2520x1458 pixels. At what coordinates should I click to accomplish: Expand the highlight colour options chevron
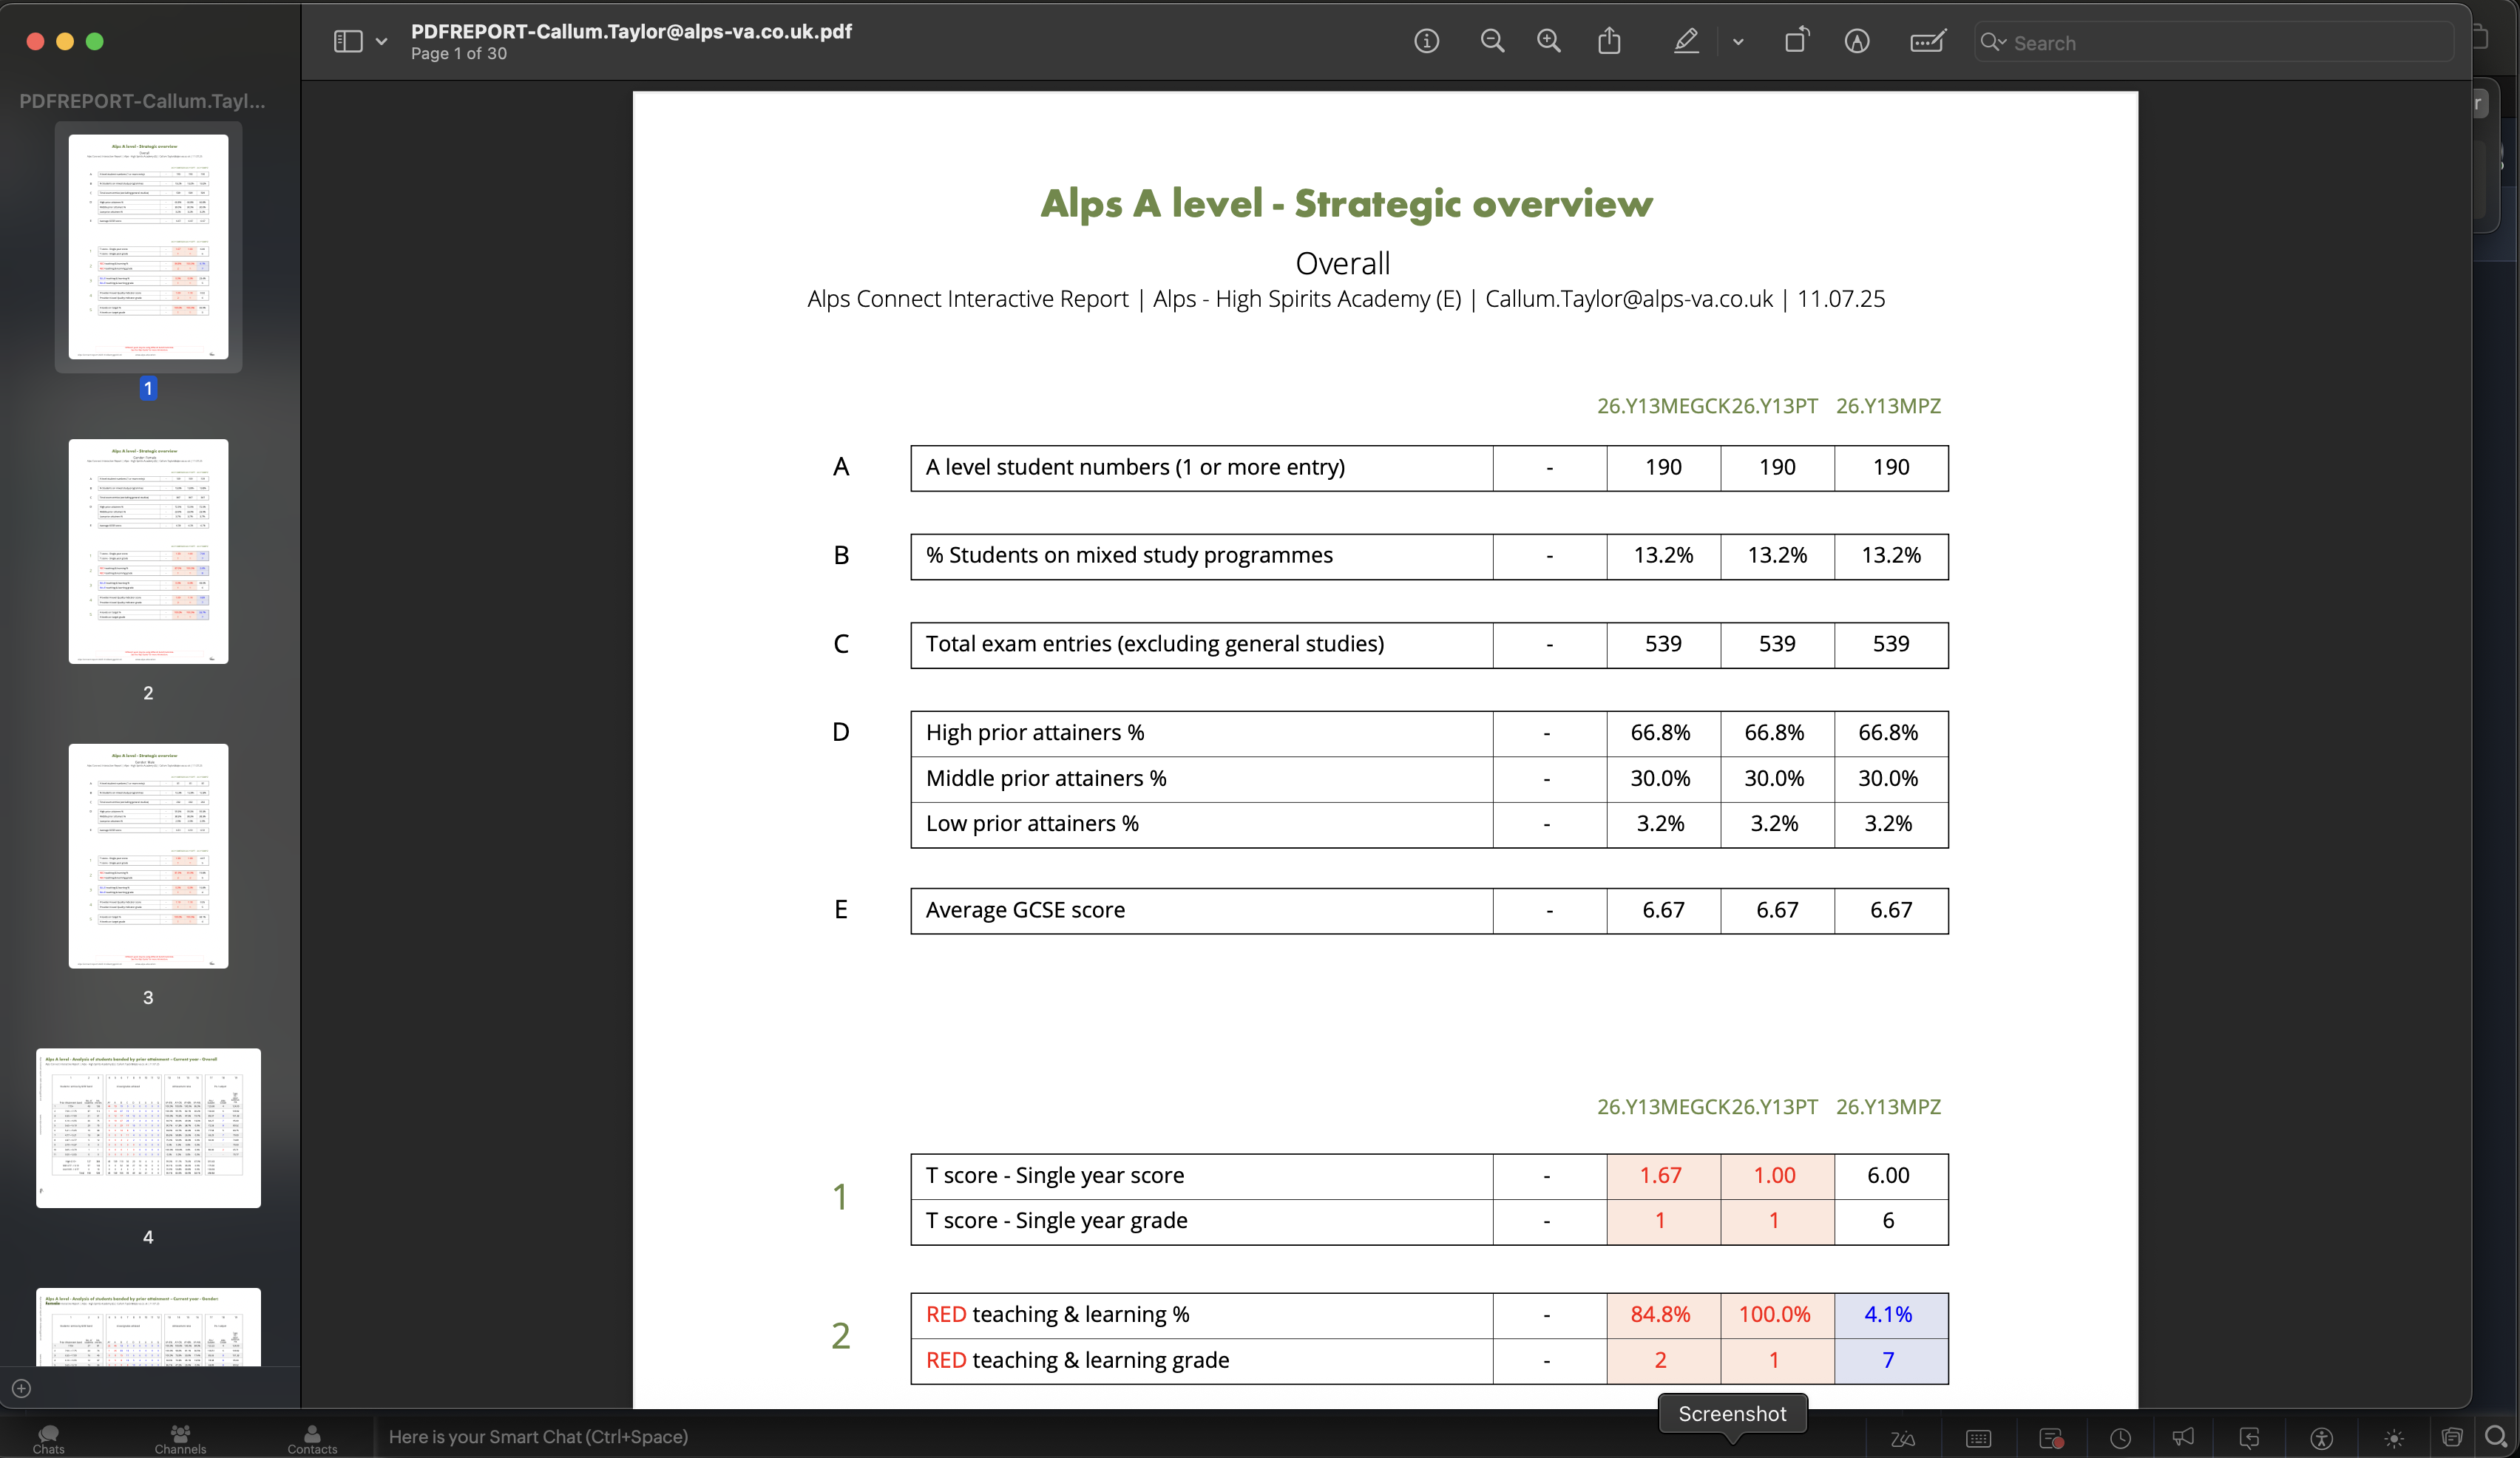tap(1738, 42)
